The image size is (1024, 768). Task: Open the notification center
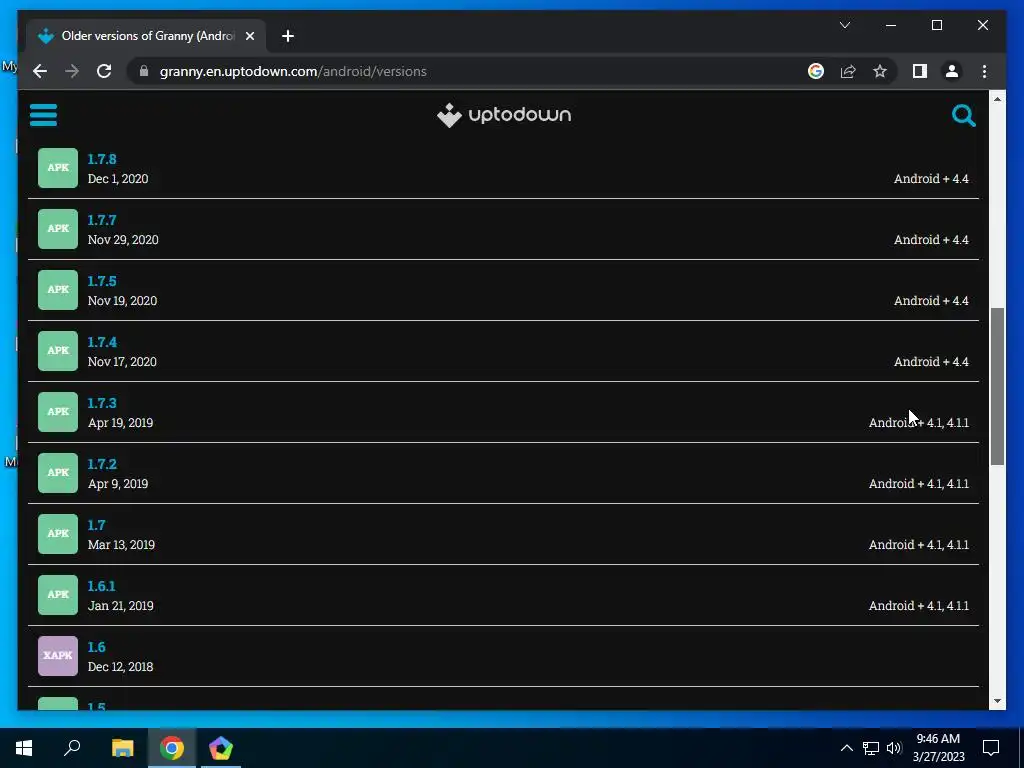click(991, 748)
